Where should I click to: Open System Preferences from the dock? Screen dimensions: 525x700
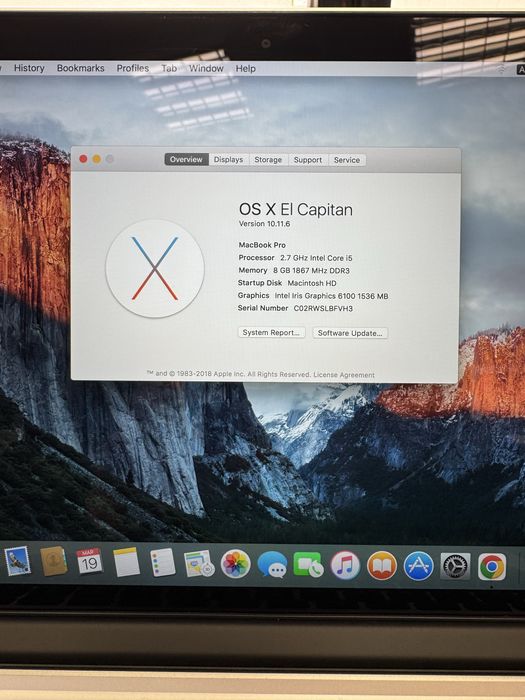click(455, 566)
